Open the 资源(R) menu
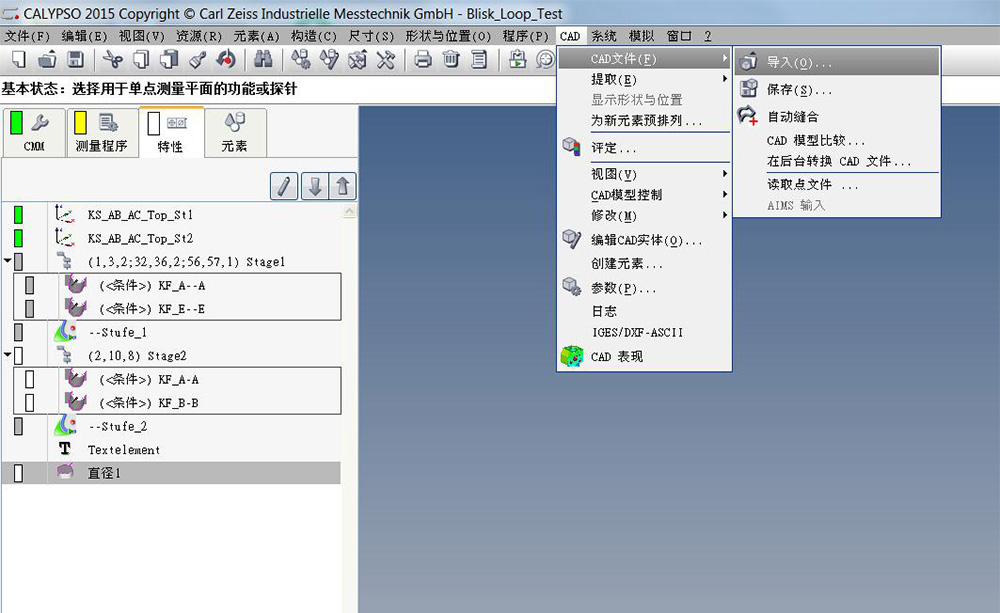Viewport: 1000px width, 613px height. click(199, 36)
